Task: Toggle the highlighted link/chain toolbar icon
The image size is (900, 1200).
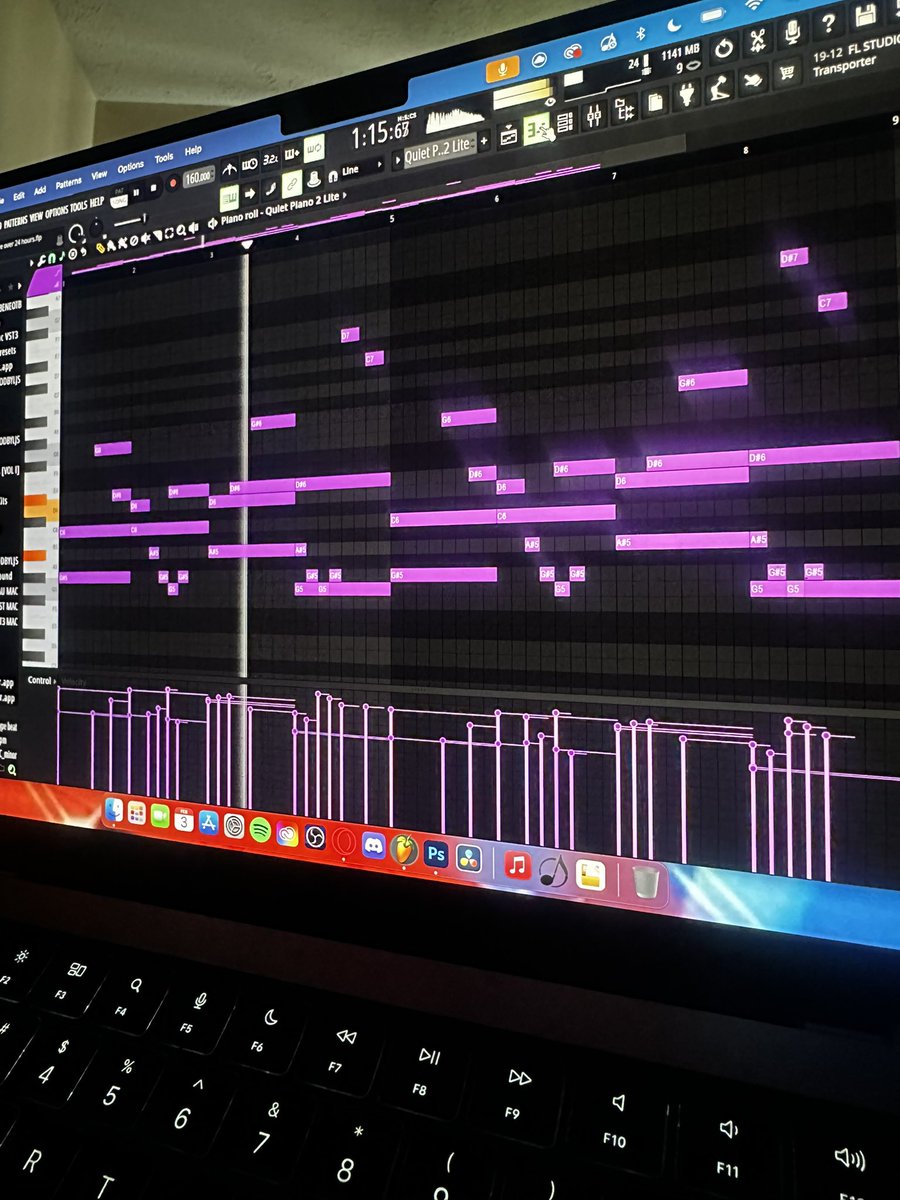Action: (291, 185)
